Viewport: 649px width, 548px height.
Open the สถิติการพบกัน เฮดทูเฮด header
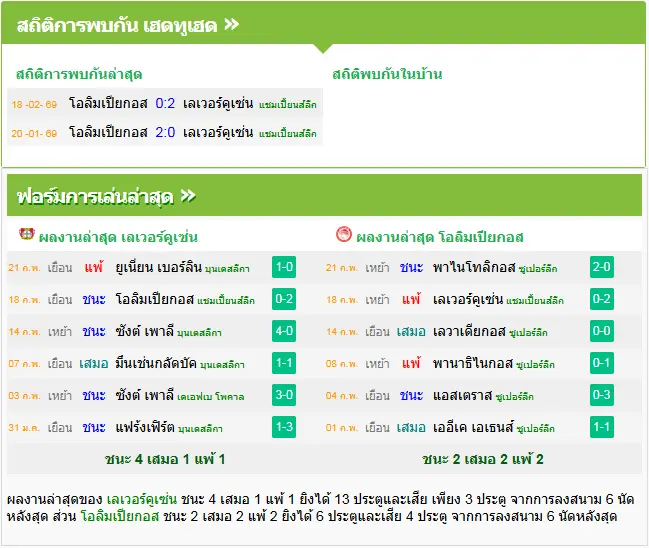[323, 24]
